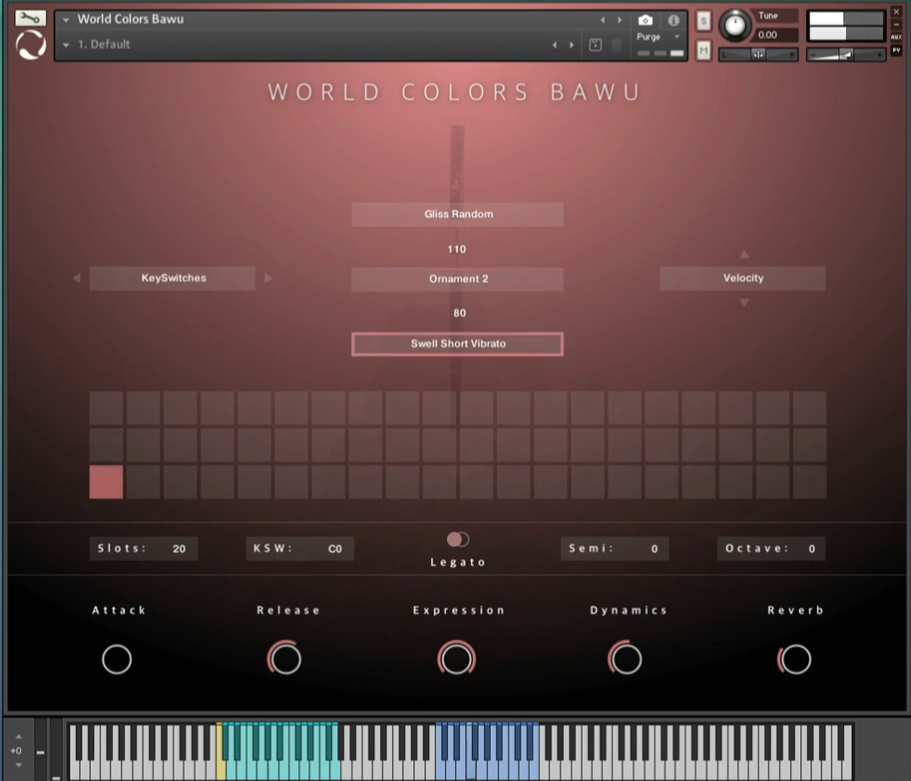The image size is (911, 781).
Task: Toggle the Legato switch
Action: [458, 540]
